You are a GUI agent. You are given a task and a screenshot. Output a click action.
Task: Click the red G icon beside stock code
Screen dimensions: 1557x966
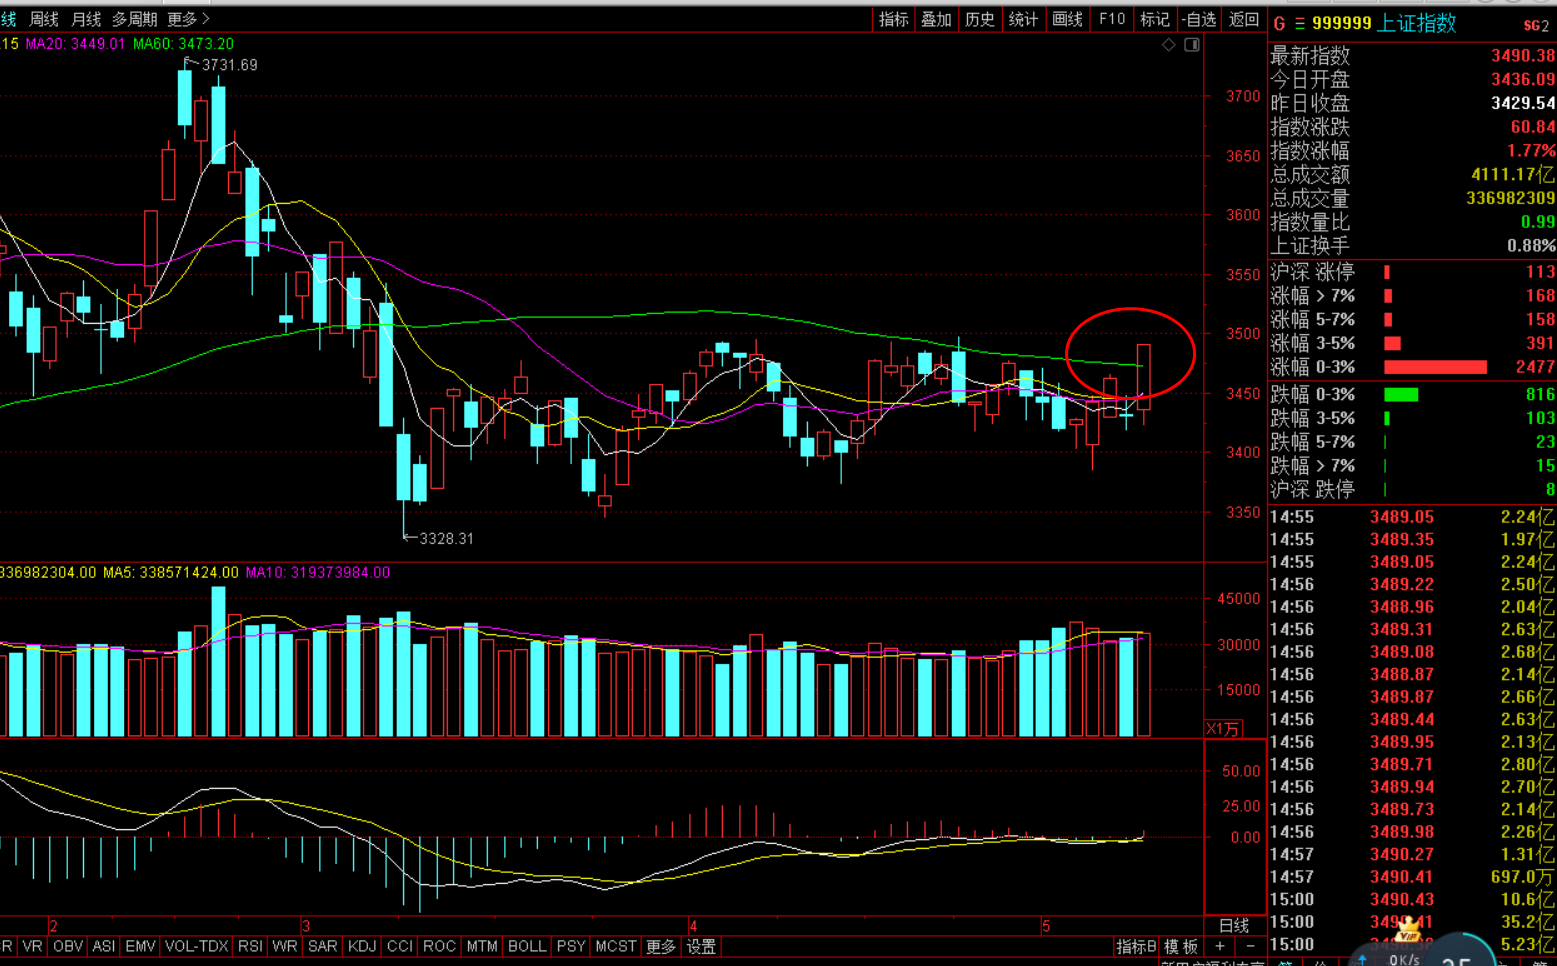pyautogui.click(x=1279, y=24)
